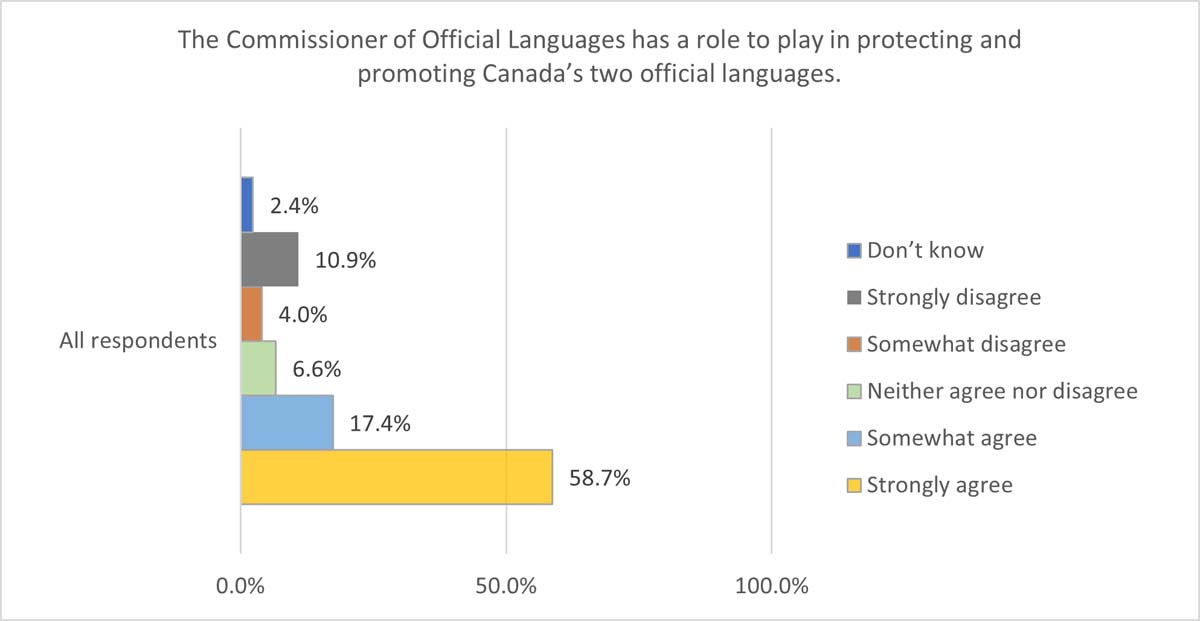Select the 10.9% data label

(x=346, y=261)
